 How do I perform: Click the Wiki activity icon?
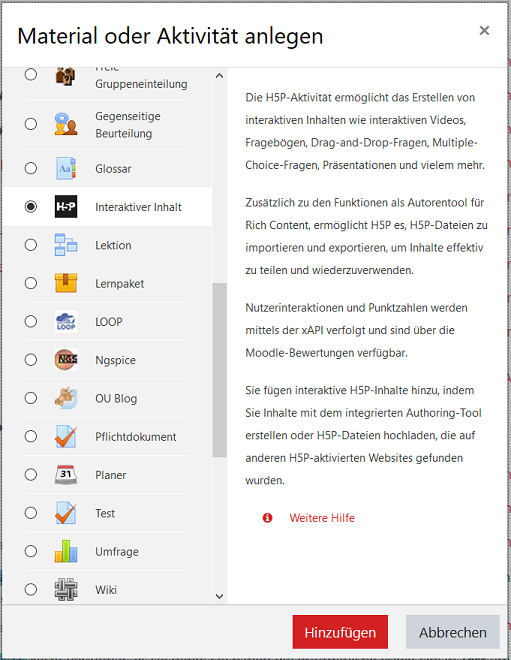66,589
